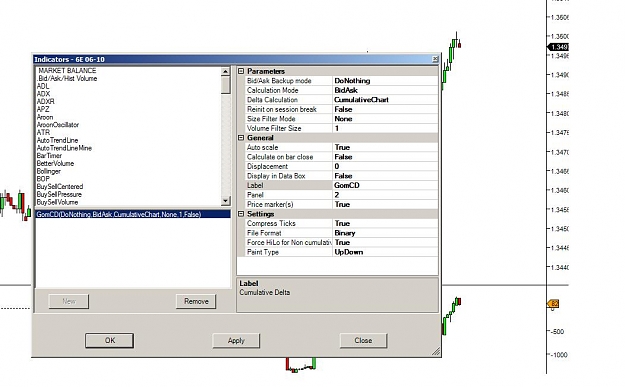Click Bid/Ask Backup mode value DoNothing
The height and width of the screenshot is (387, 625).
click(385, 81)
